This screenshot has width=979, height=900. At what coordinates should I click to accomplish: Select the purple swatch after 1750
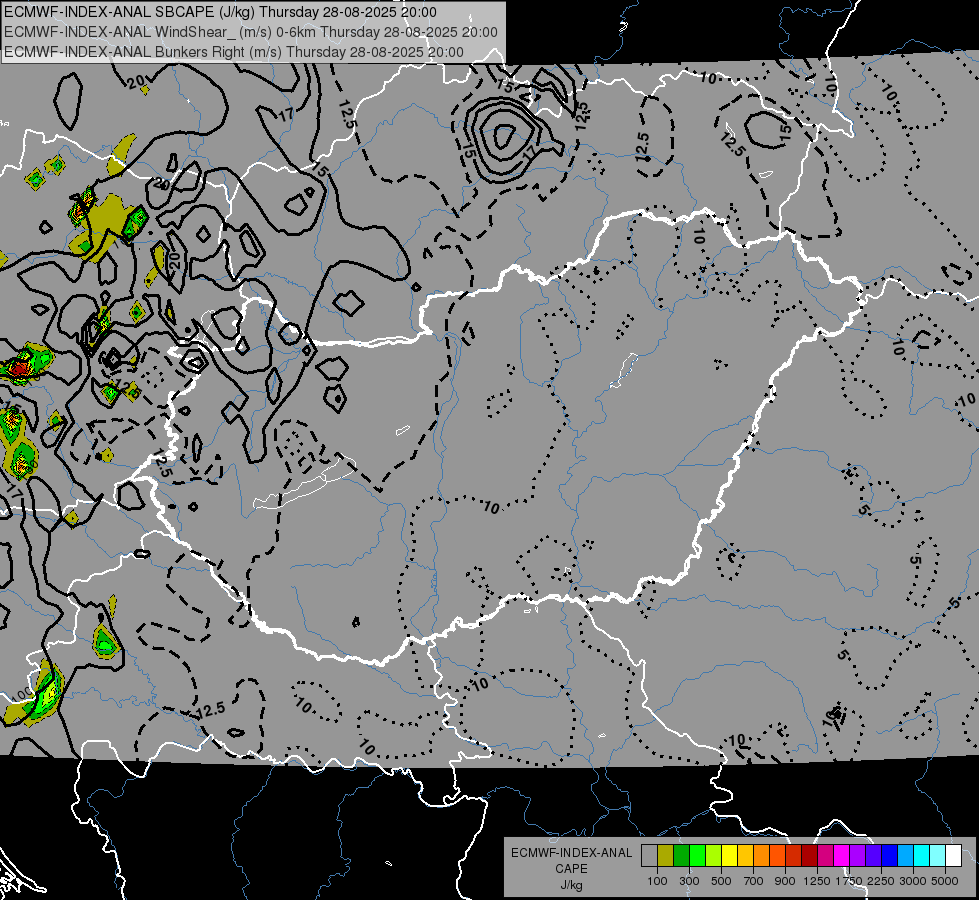point(857,855)
